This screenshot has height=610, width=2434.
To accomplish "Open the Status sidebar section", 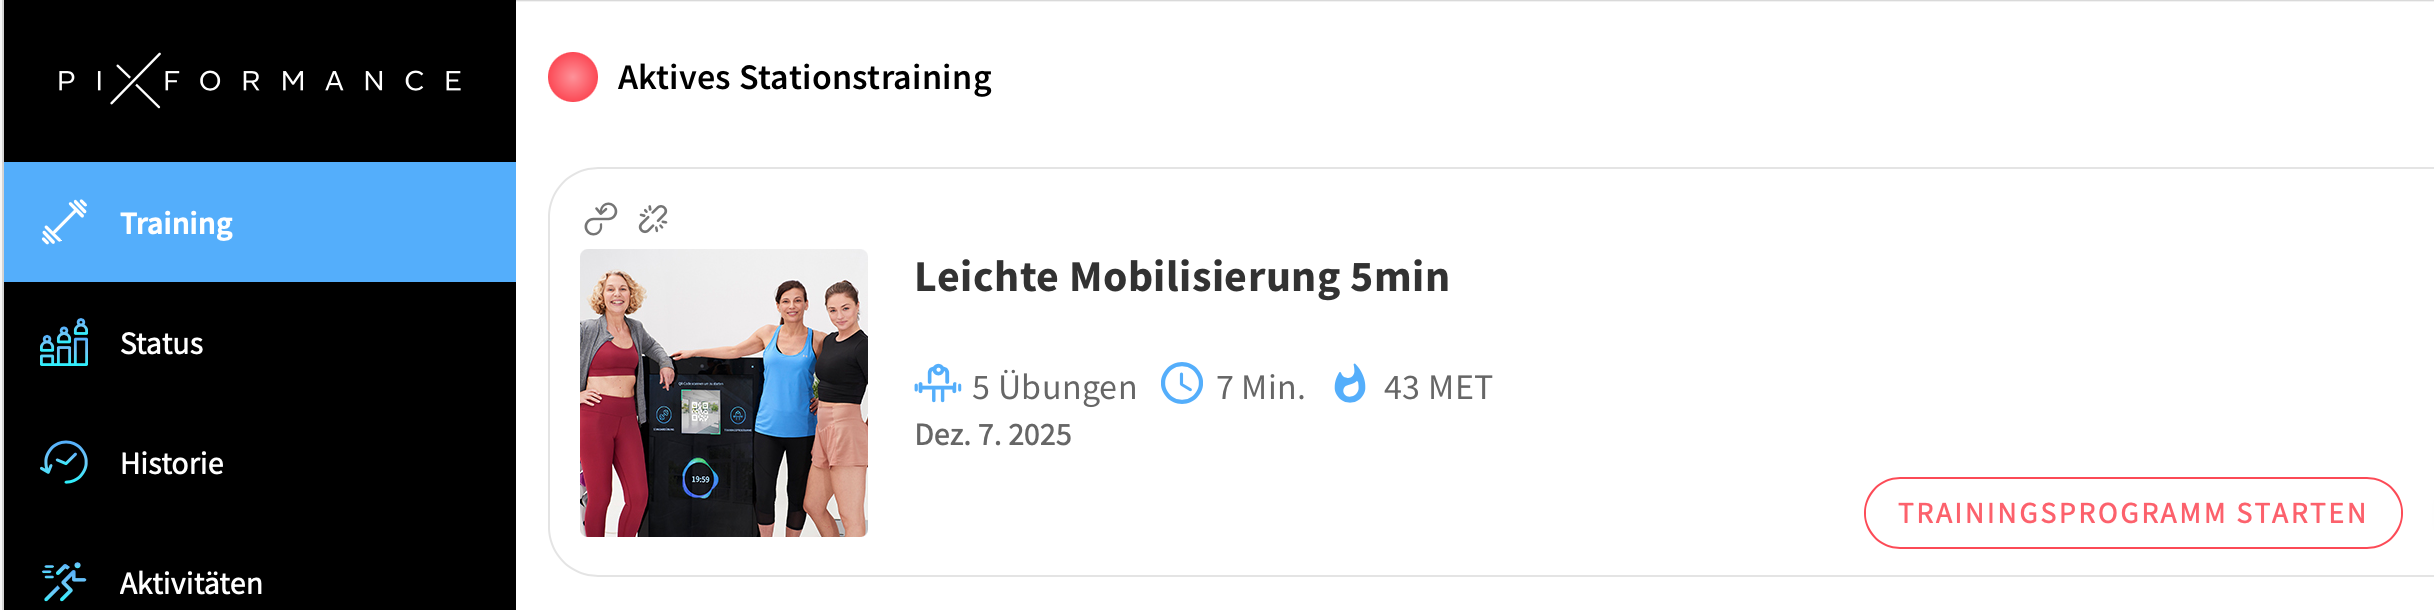I will 162,343.
